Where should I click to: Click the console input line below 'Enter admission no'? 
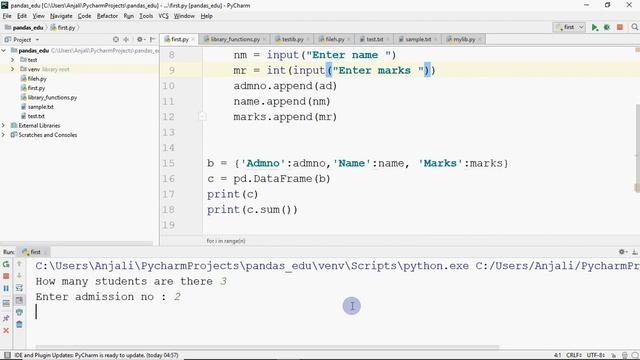333,312
